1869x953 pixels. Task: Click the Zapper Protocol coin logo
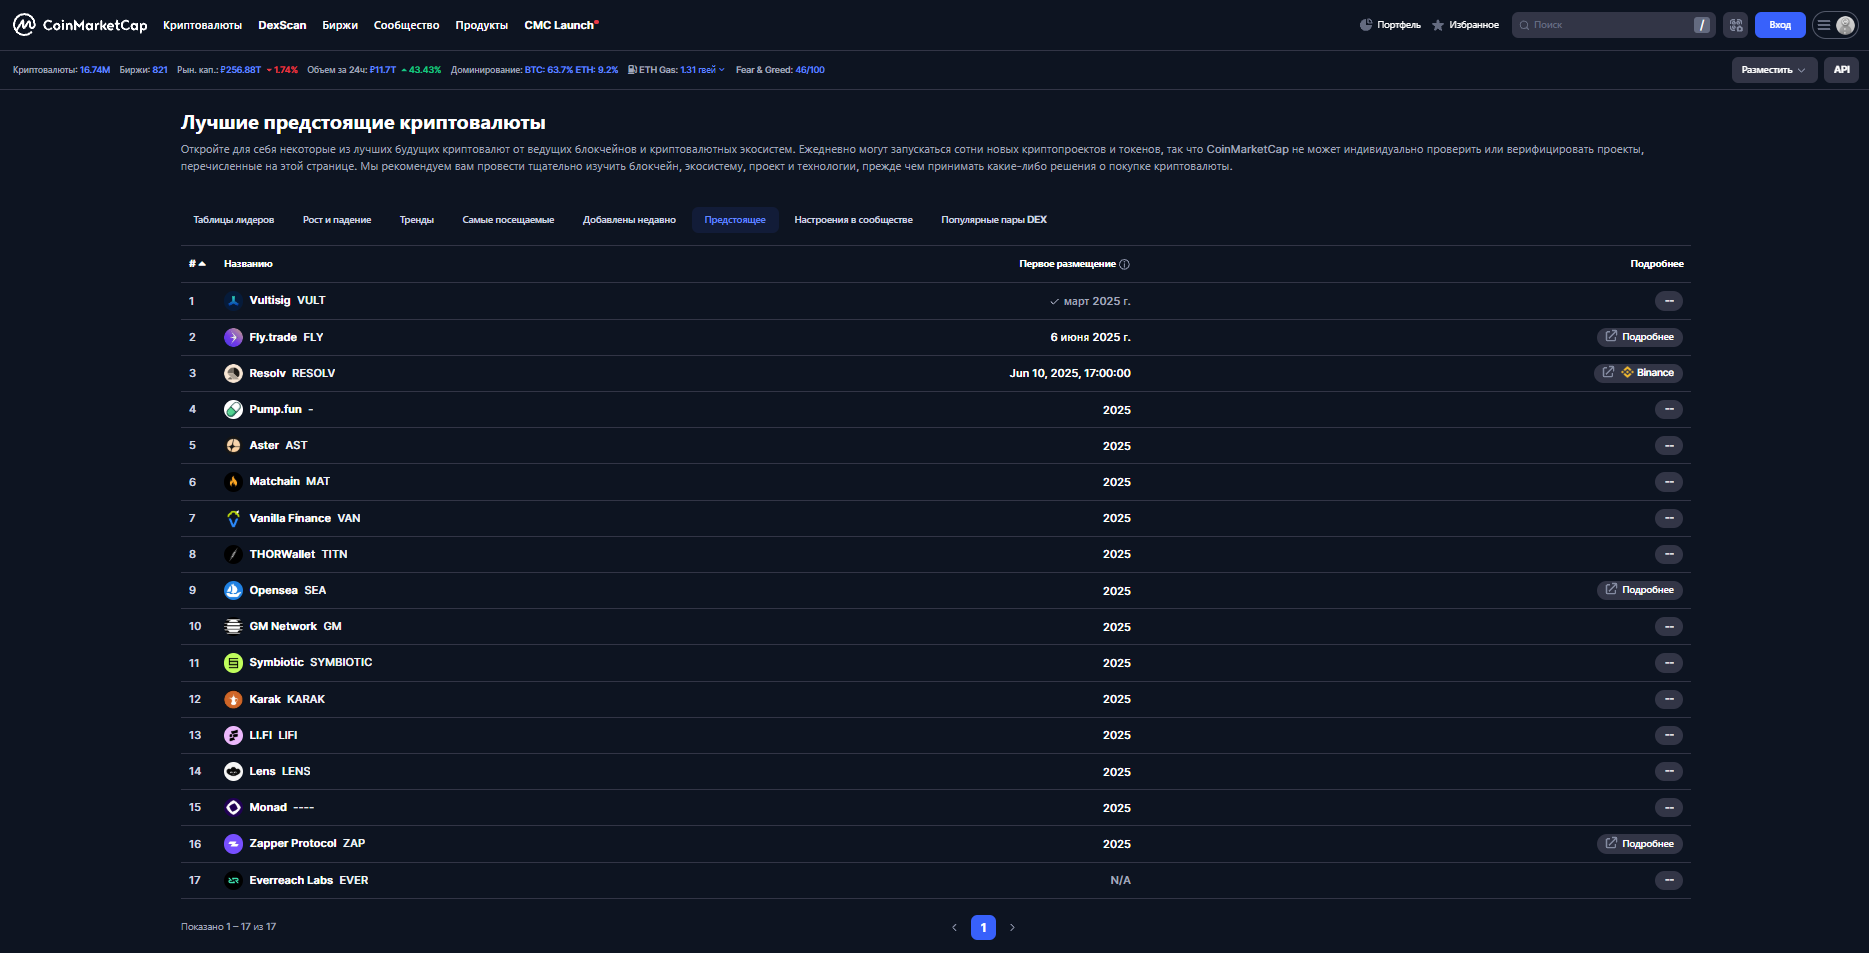coord(233,844)
